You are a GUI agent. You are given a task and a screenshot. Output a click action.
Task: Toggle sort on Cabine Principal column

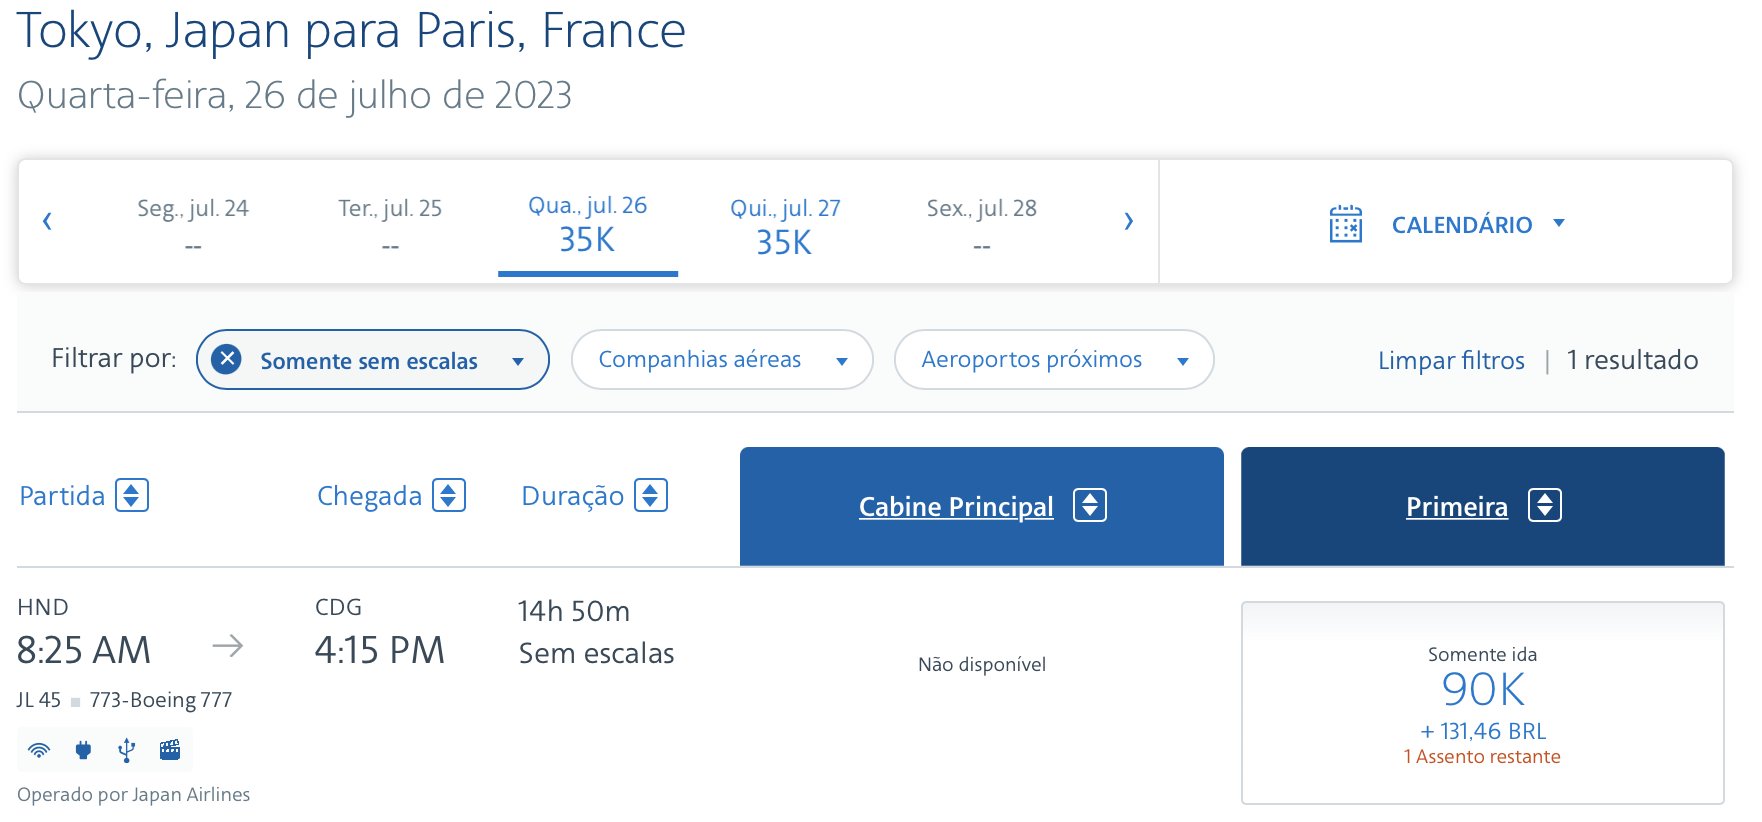1090,505
